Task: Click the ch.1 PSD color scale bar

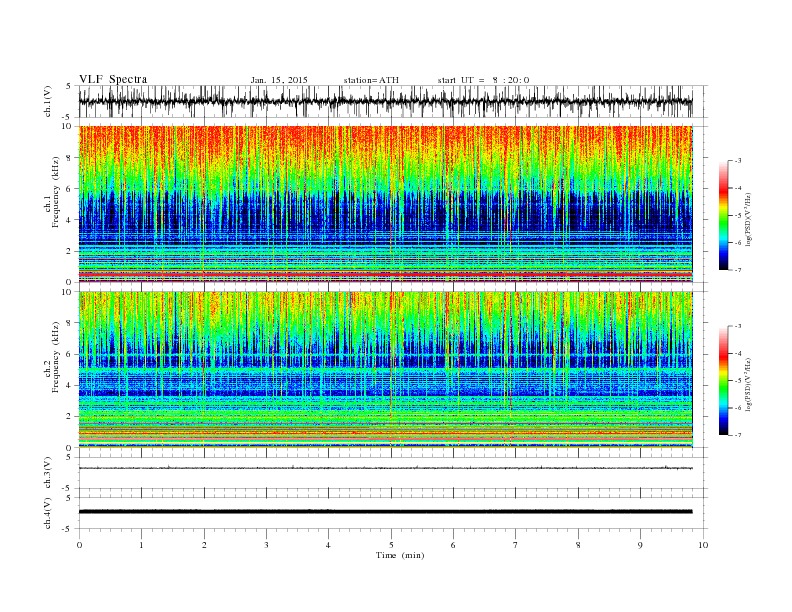Action: pyautogui.click(x=724, y=216)
